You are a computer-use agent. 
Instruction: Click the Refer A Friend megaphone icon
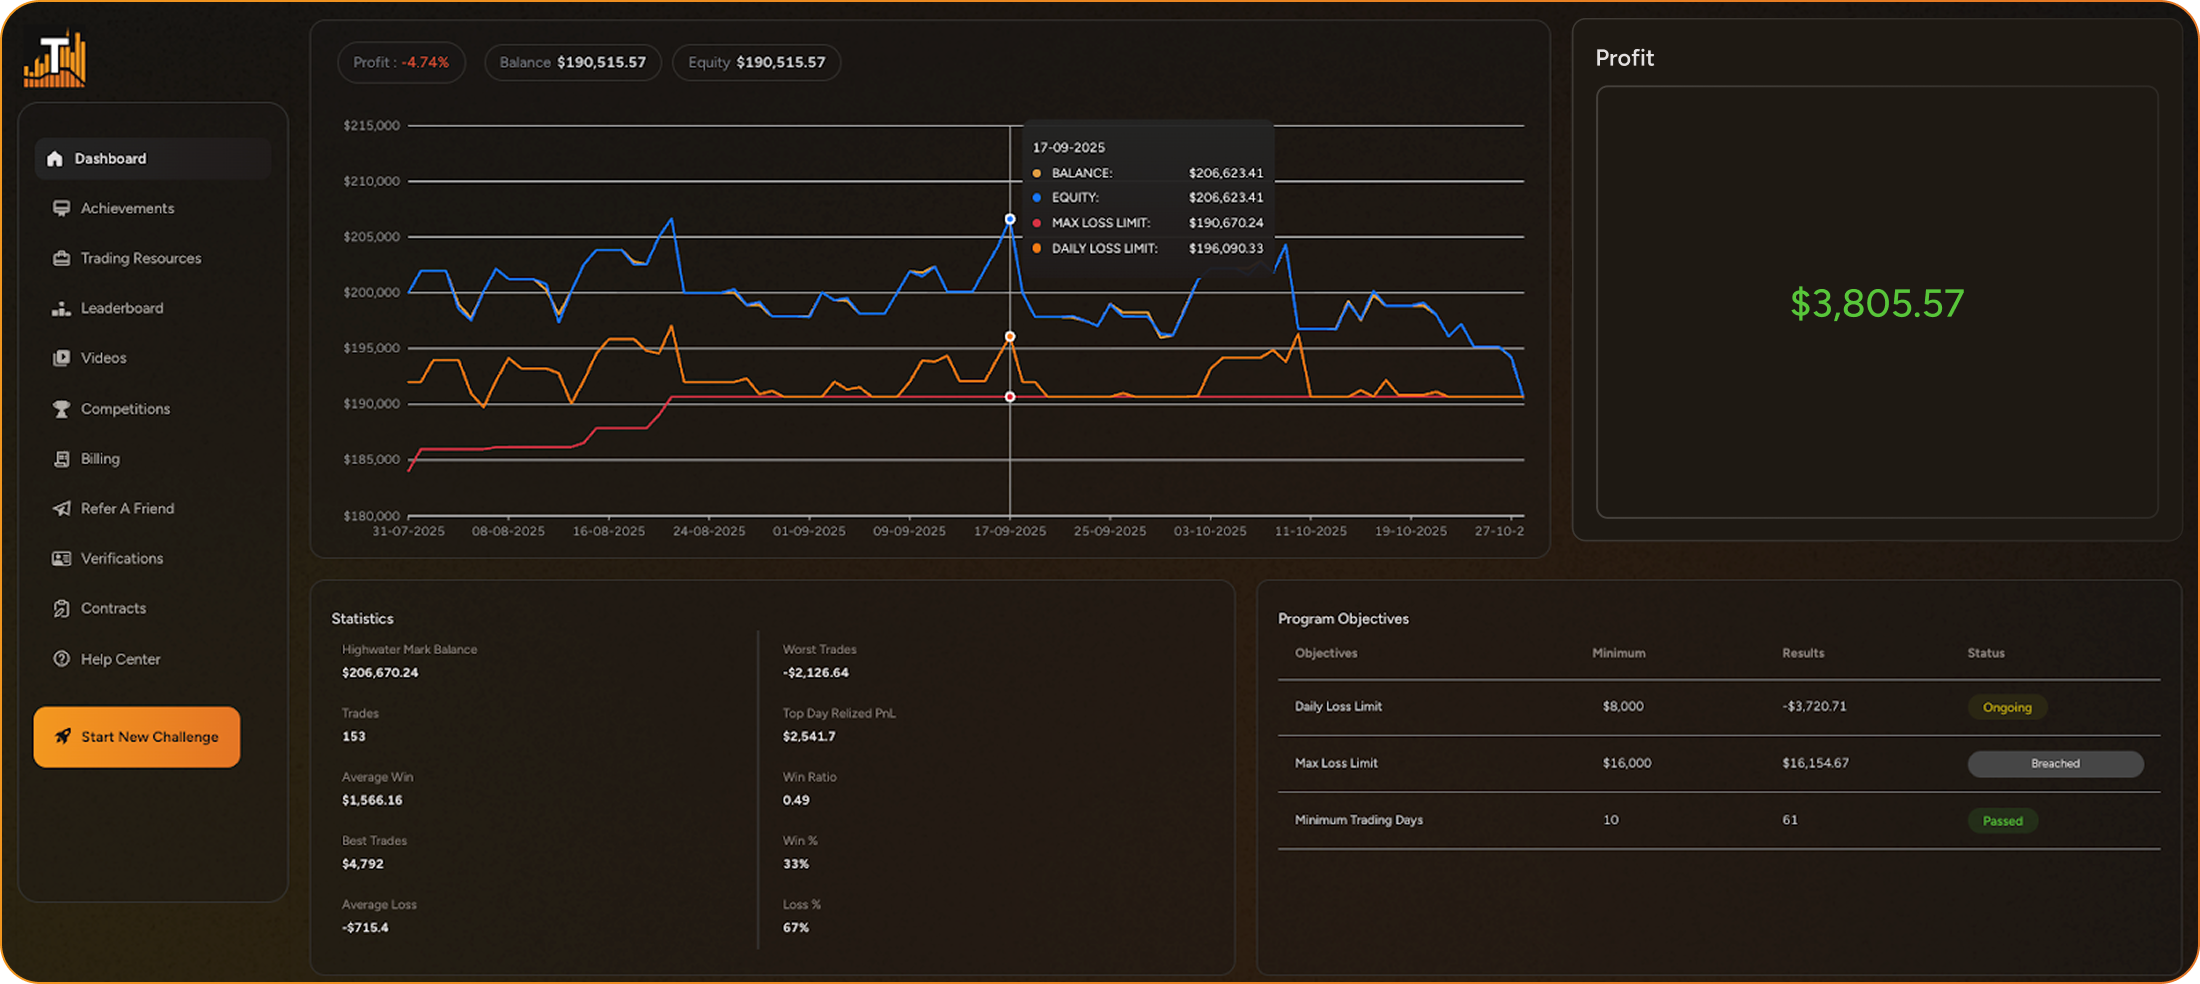[61, 508]
